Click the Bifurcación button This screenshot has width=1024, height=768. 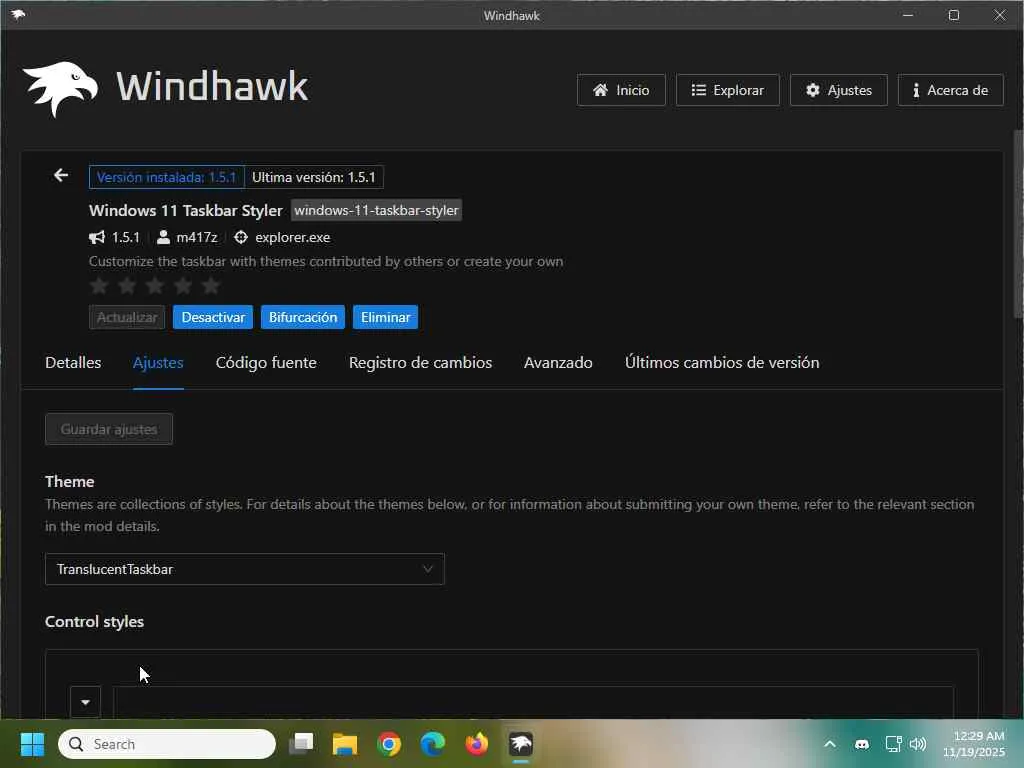(x=303, y=317)
